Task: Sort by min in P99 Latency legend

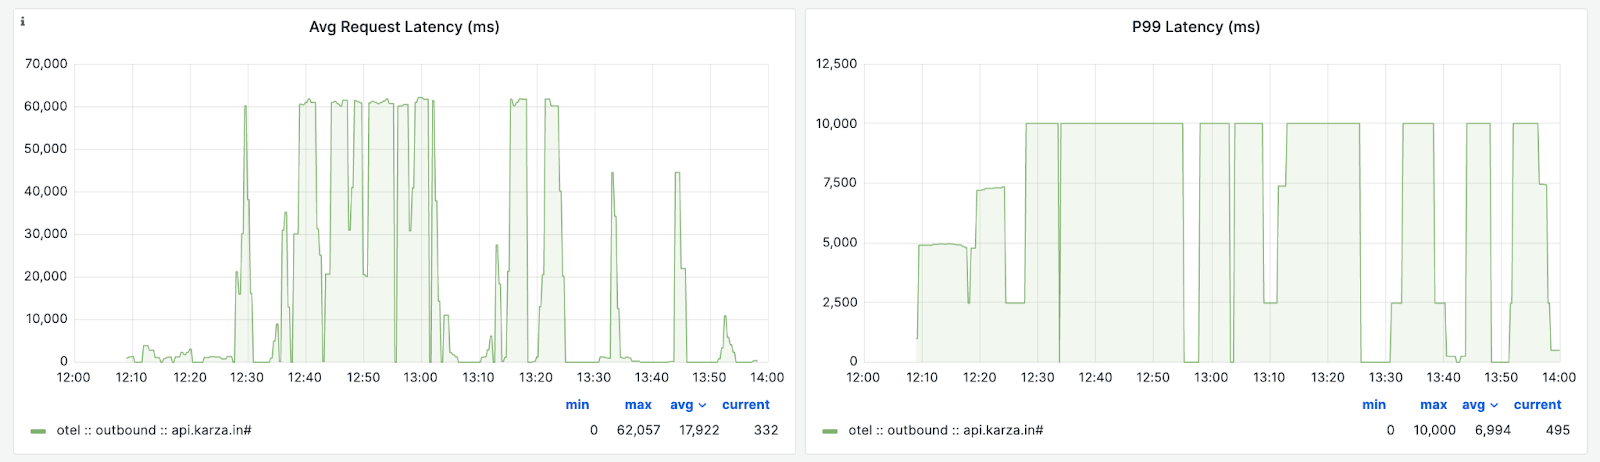Action: (1374, 405)
